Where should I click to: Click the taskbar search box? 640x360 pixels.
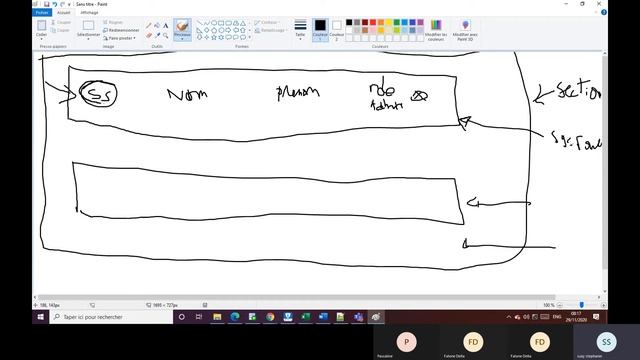coord(111,317)
